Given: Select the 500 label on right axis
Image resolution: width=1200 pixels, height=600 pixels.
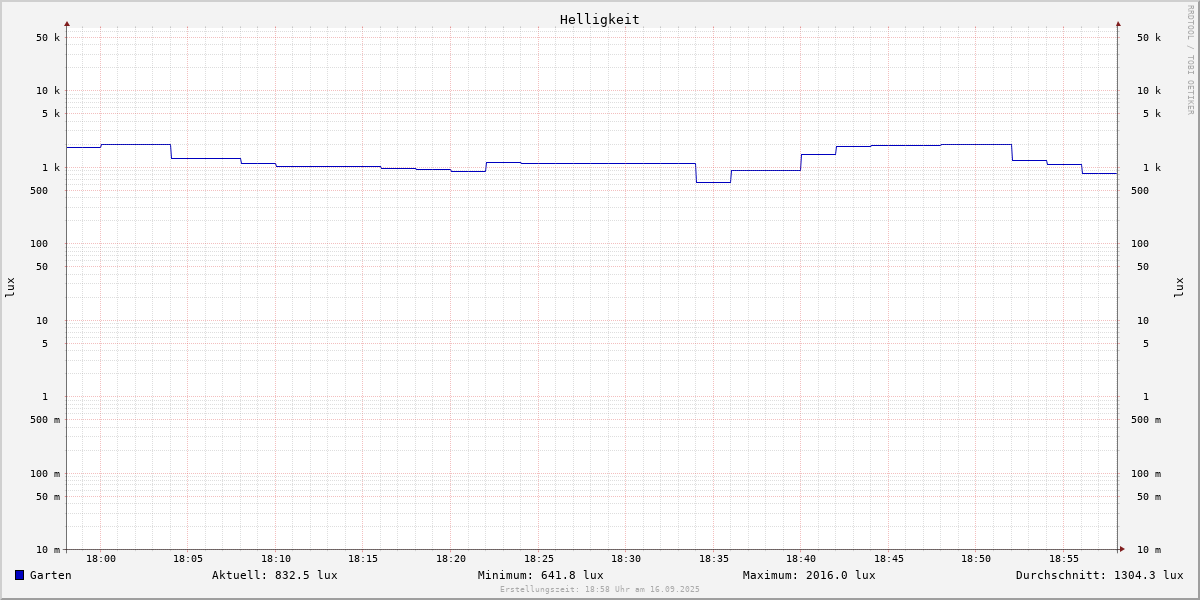Looking at the screenshot, I should click(x=1140, y=191).
